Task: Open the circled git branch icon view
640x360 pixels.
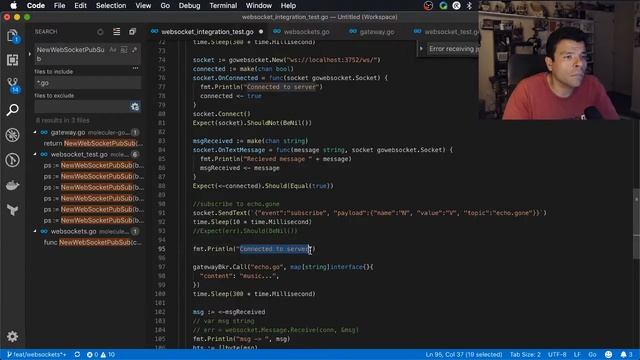Action: [13, 160]
